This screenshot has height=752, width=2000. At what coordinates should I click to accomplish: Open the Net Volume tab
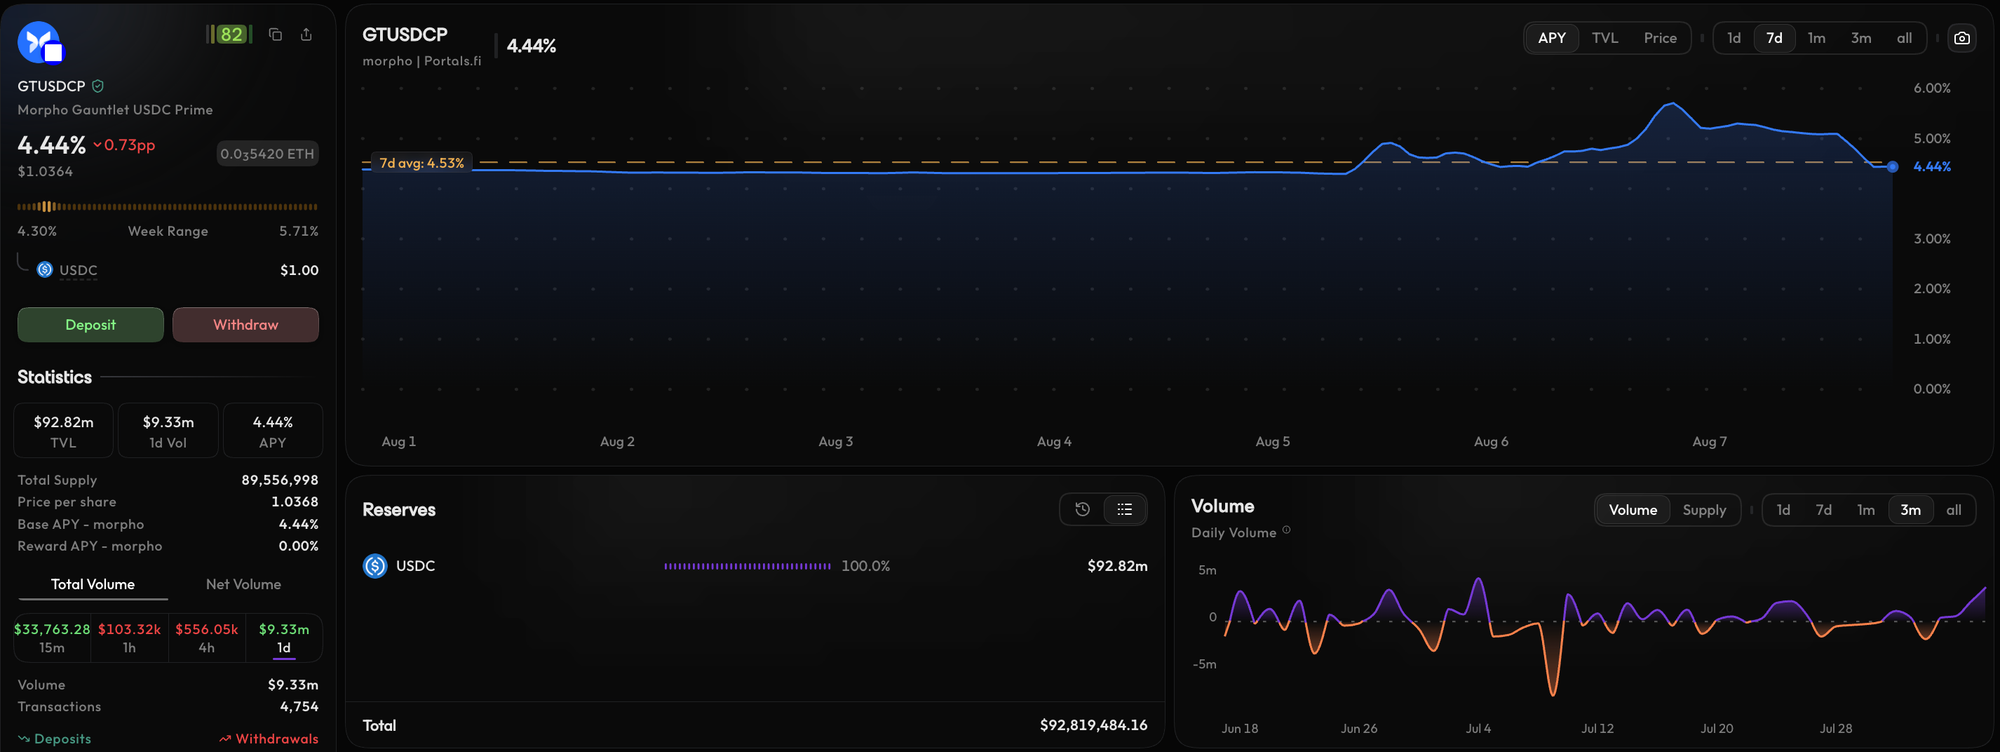pyautogui.click(x=243, y=584)
